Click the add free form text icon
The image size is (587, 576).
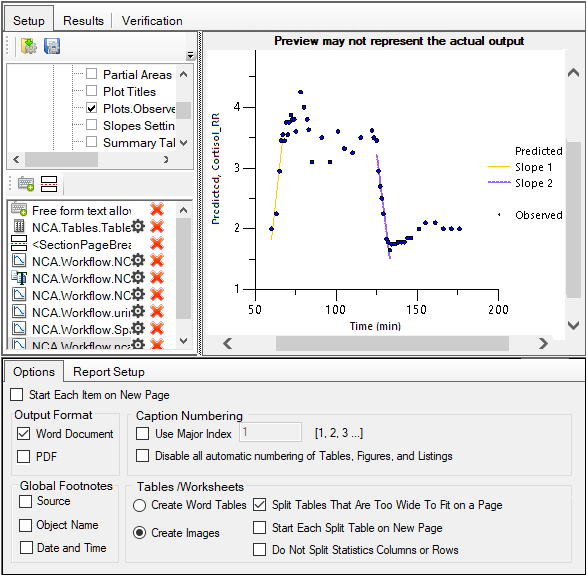[26, 183]
